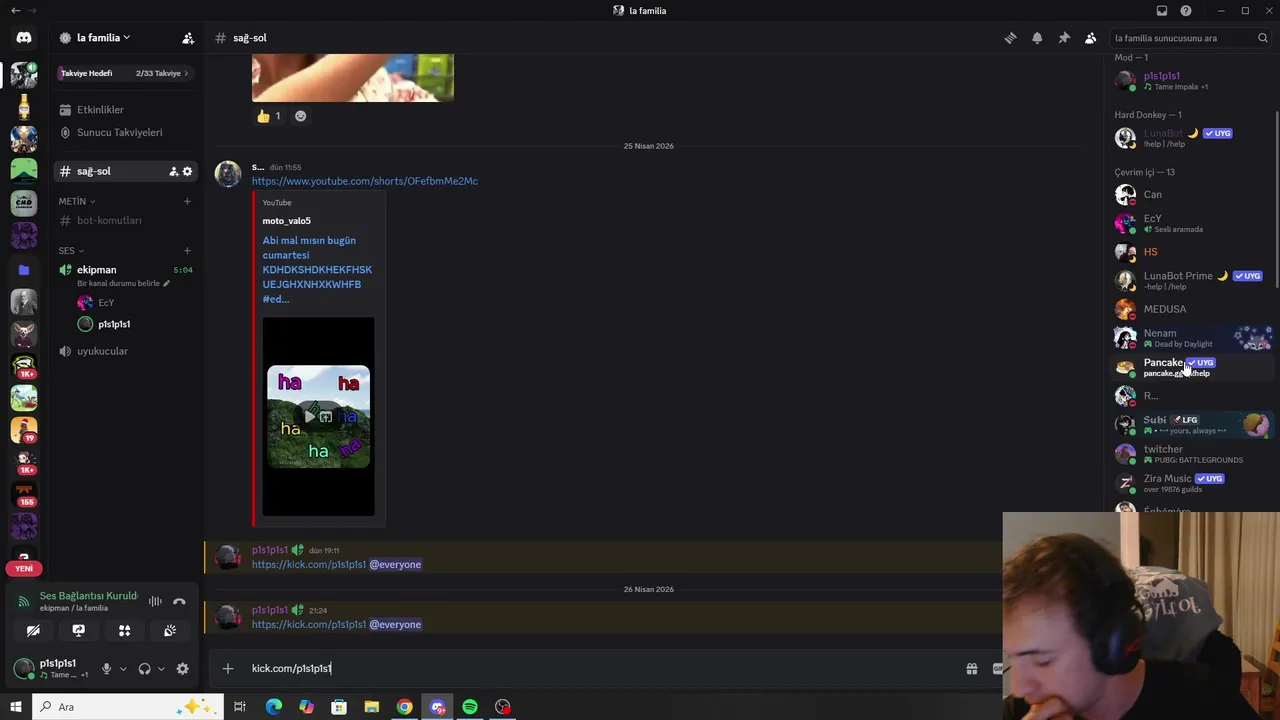Set voice channel status pencil text
1280x720 pixels.
point(123,283)
